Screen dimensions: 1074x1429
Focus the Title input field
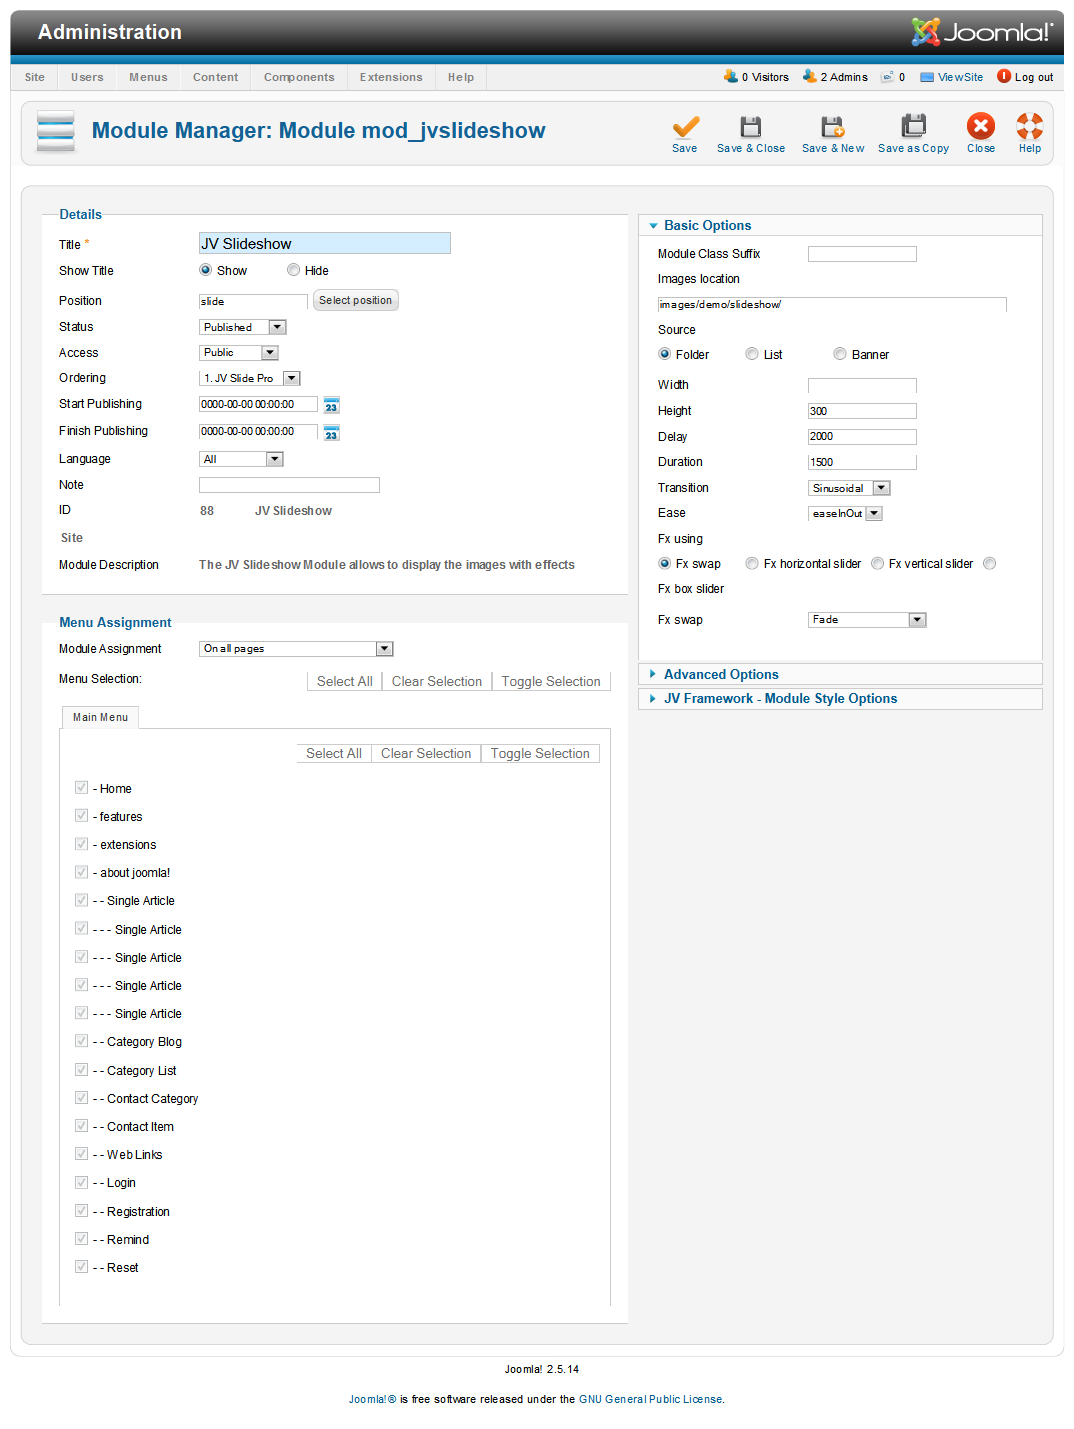(325, 243)
